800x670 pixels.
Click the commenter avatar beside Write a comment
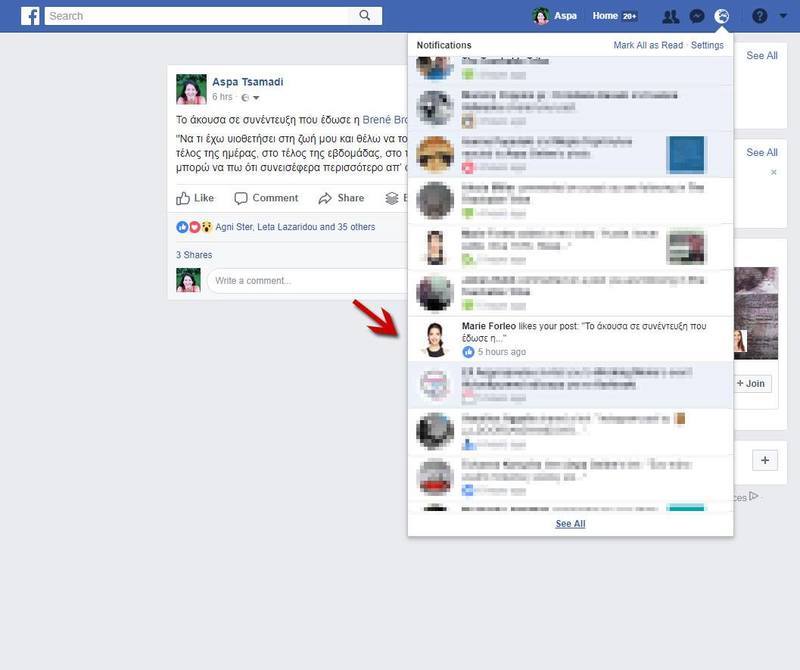[188, 280]
